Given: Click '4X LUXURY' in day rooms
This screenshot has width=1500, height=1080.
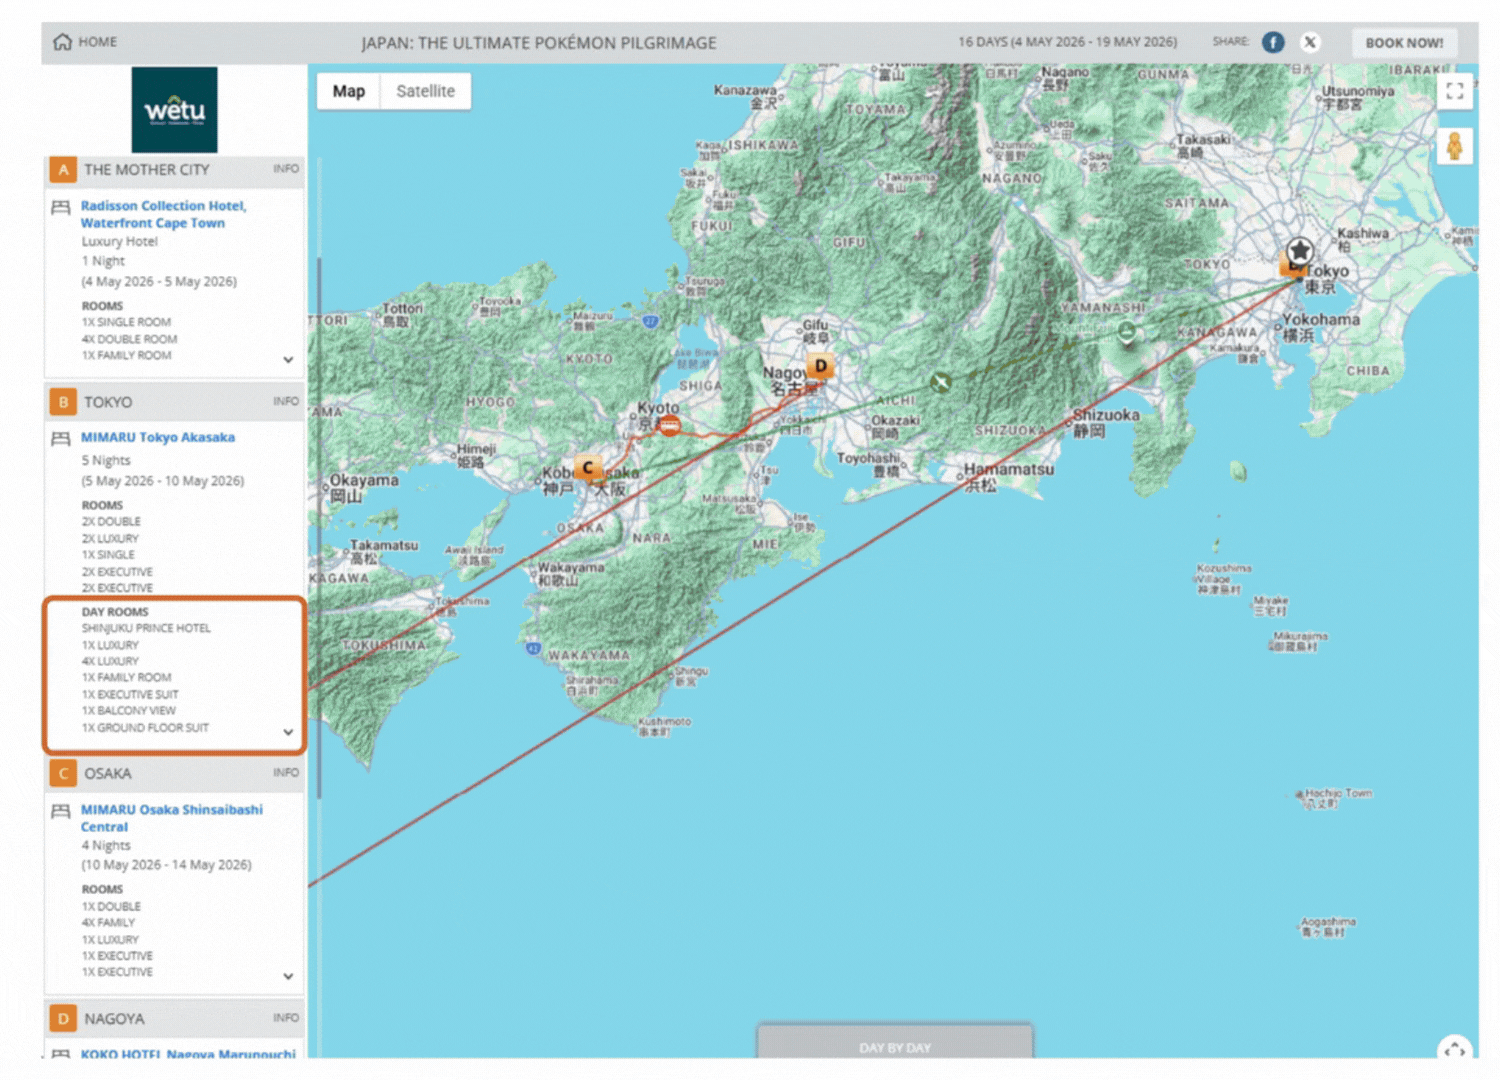Looking at the screenshot, I should (110, 661).
